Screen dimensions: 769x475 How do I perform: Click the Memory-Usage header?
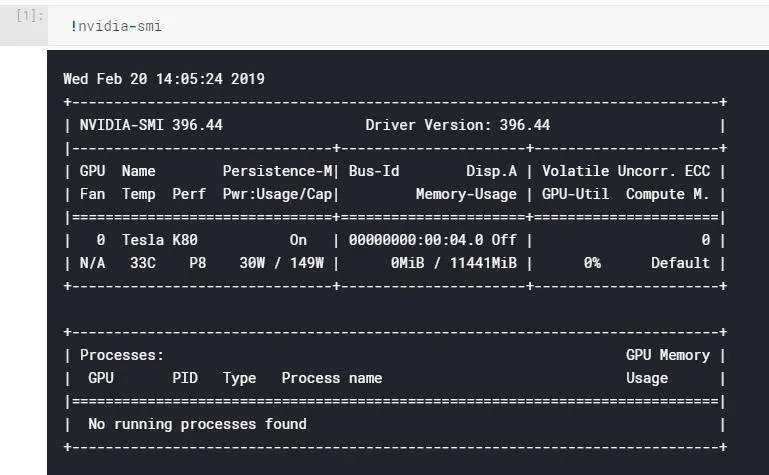click(x=466, y=194)
